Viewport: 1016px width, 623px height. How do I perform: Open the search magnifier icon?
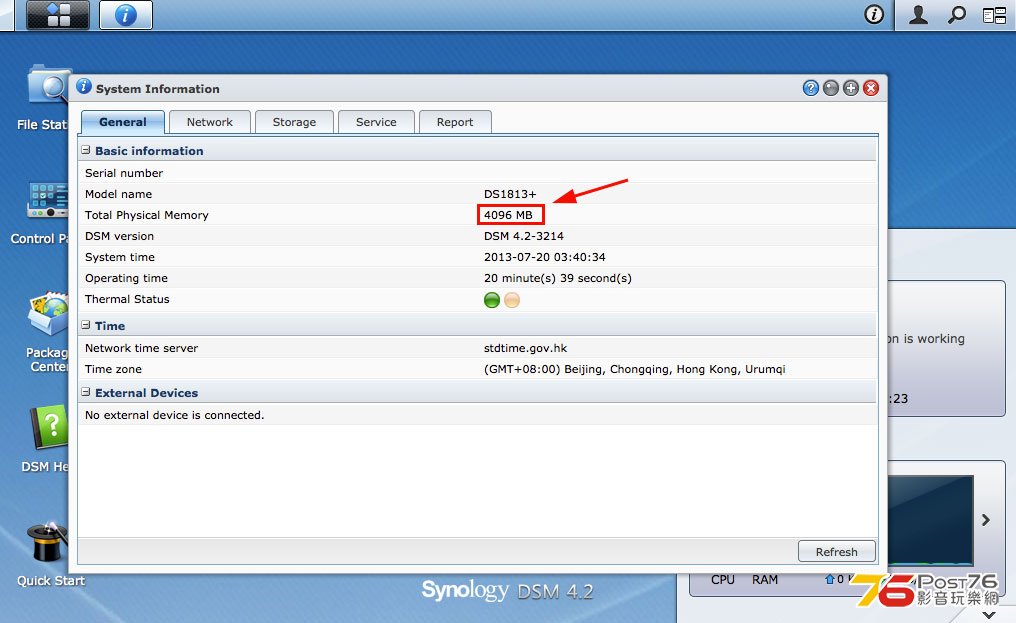pyautogui.click(x=956, y=14)
